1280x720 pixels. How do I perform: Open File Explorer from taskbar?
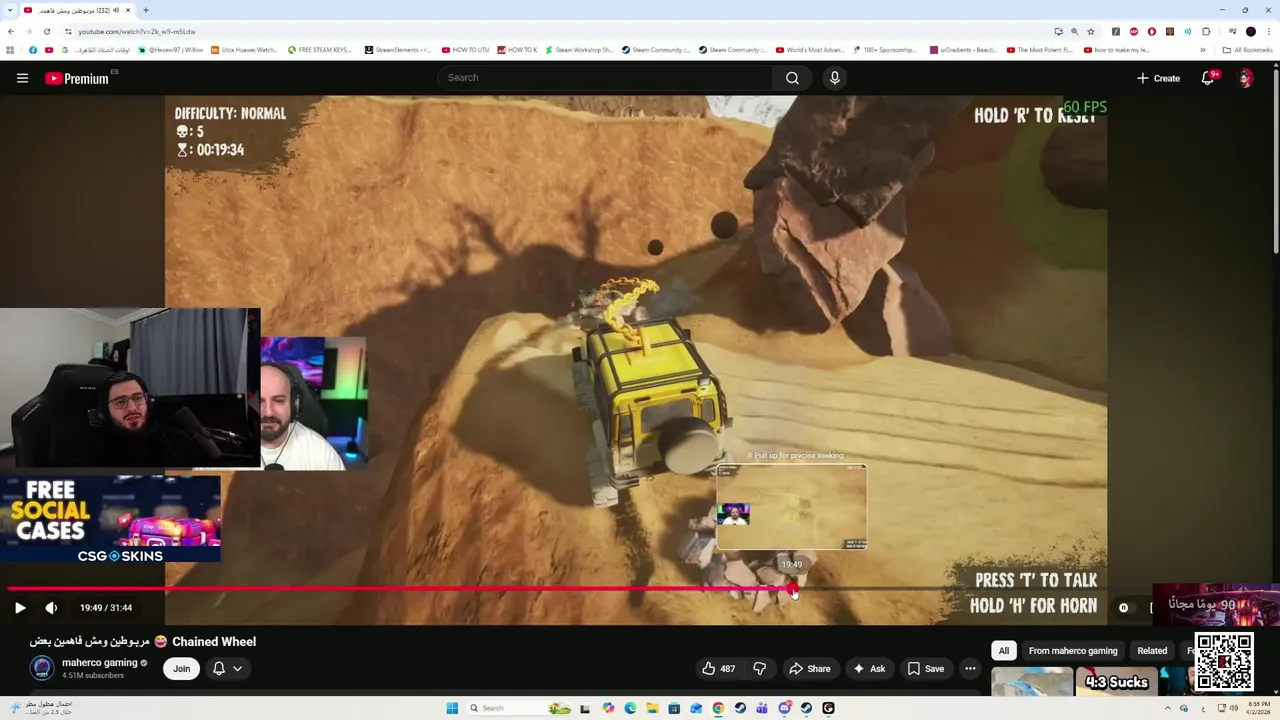pyautogui.click(x=652, y=708)
